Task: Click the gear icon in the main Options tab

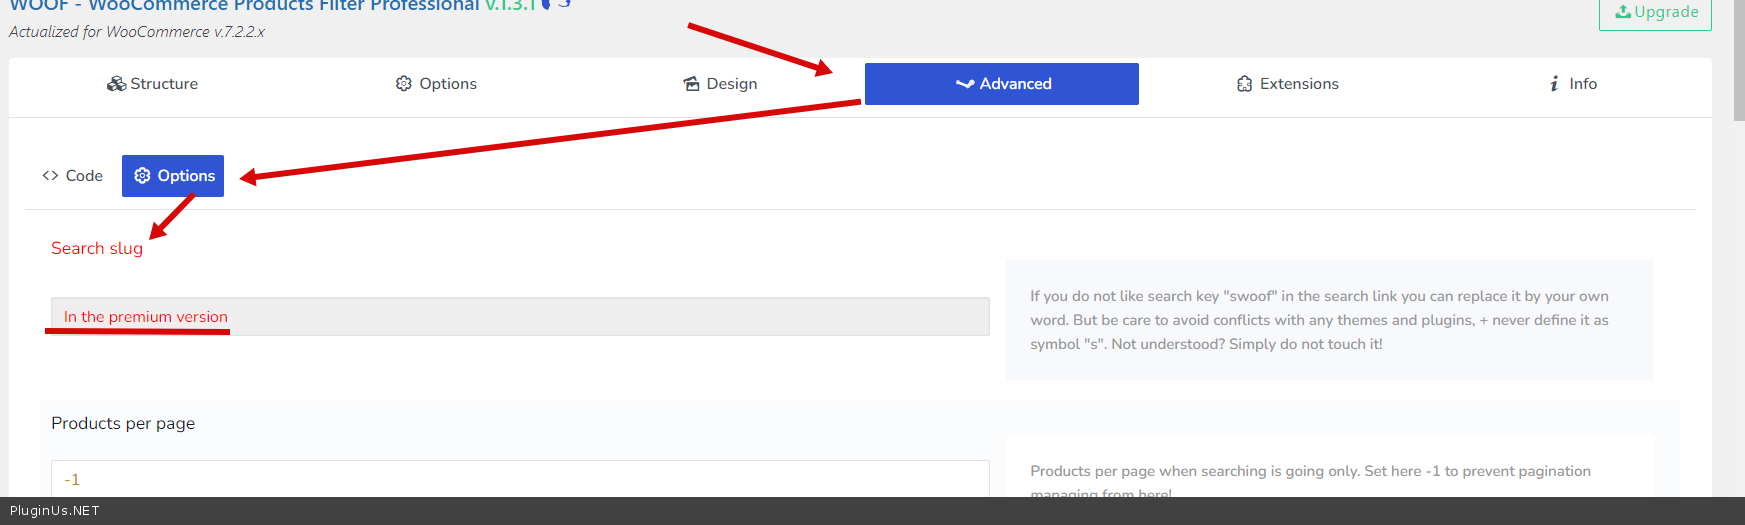Action: [404, 84]
